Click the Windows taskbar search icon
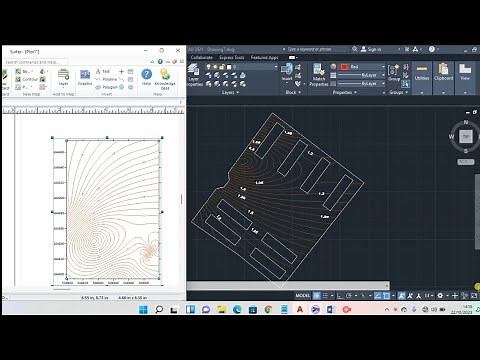 (x=159, y=309)
